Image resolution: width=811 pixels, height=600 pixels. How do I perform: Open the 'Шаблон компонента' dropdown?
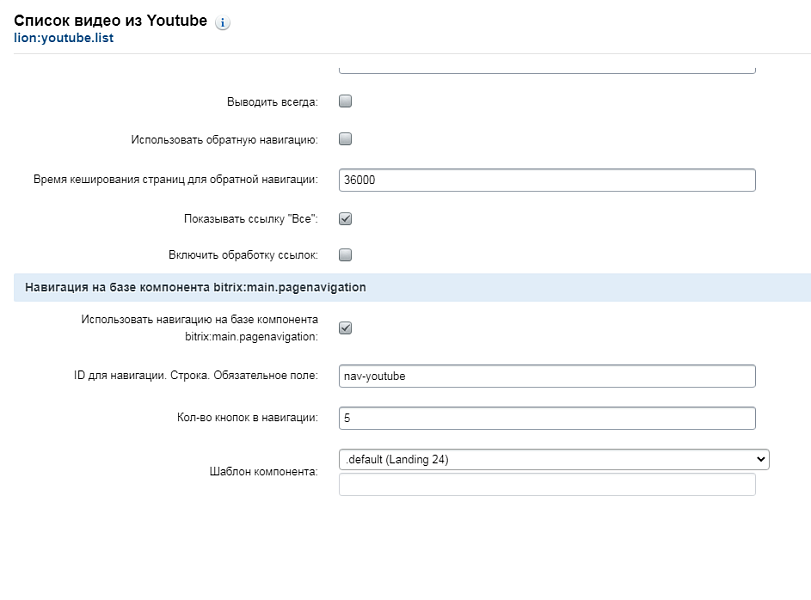tap(553, 459)
